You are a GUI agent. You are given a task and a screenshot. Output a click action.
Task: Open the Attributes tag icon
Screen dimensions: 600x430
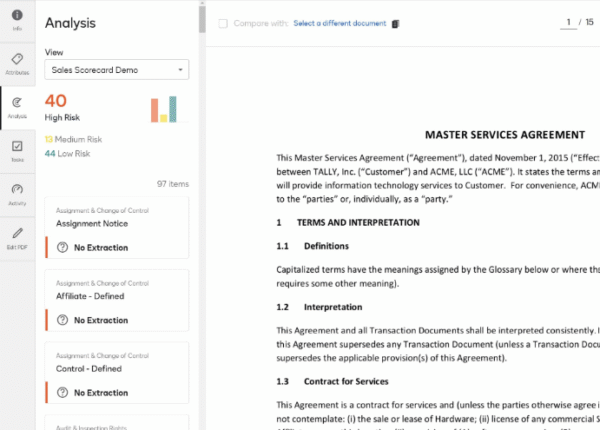(17, 65)
